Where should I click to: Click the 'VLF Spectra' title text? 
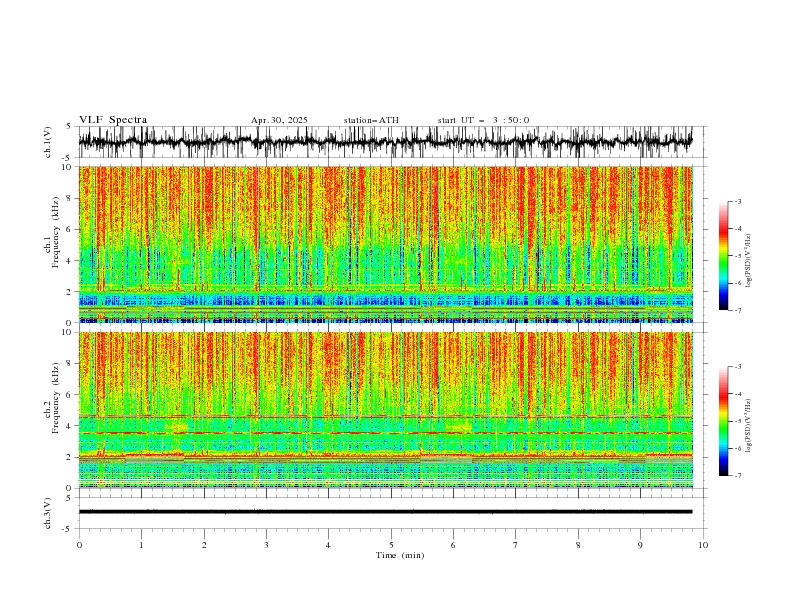(x=113, y=120)
